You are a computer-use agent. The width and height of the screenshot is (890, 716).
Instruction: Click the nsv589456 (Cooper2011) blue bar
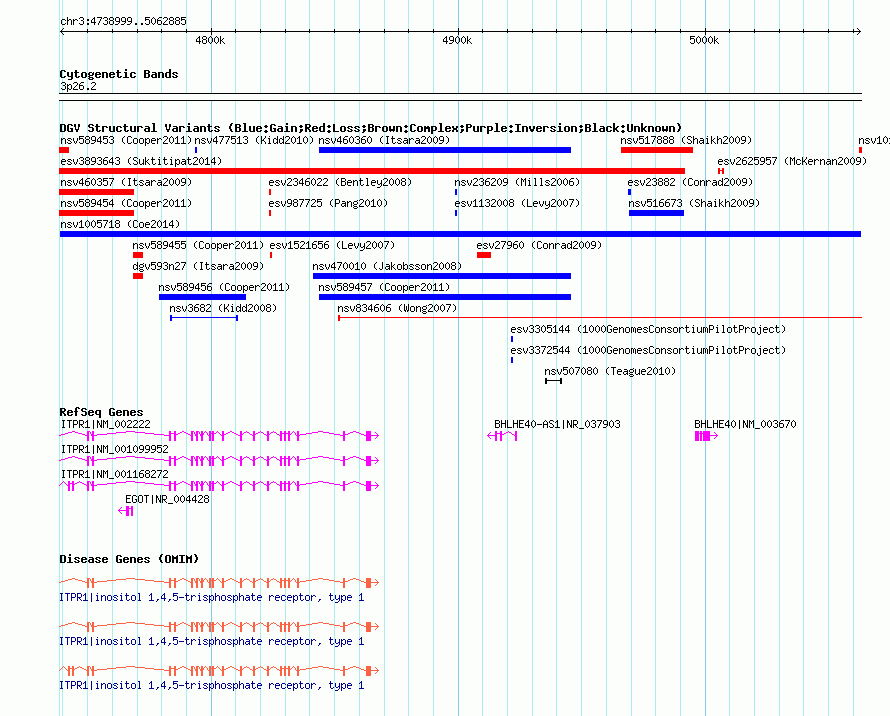pyautogui.click(x=202, y=297)
